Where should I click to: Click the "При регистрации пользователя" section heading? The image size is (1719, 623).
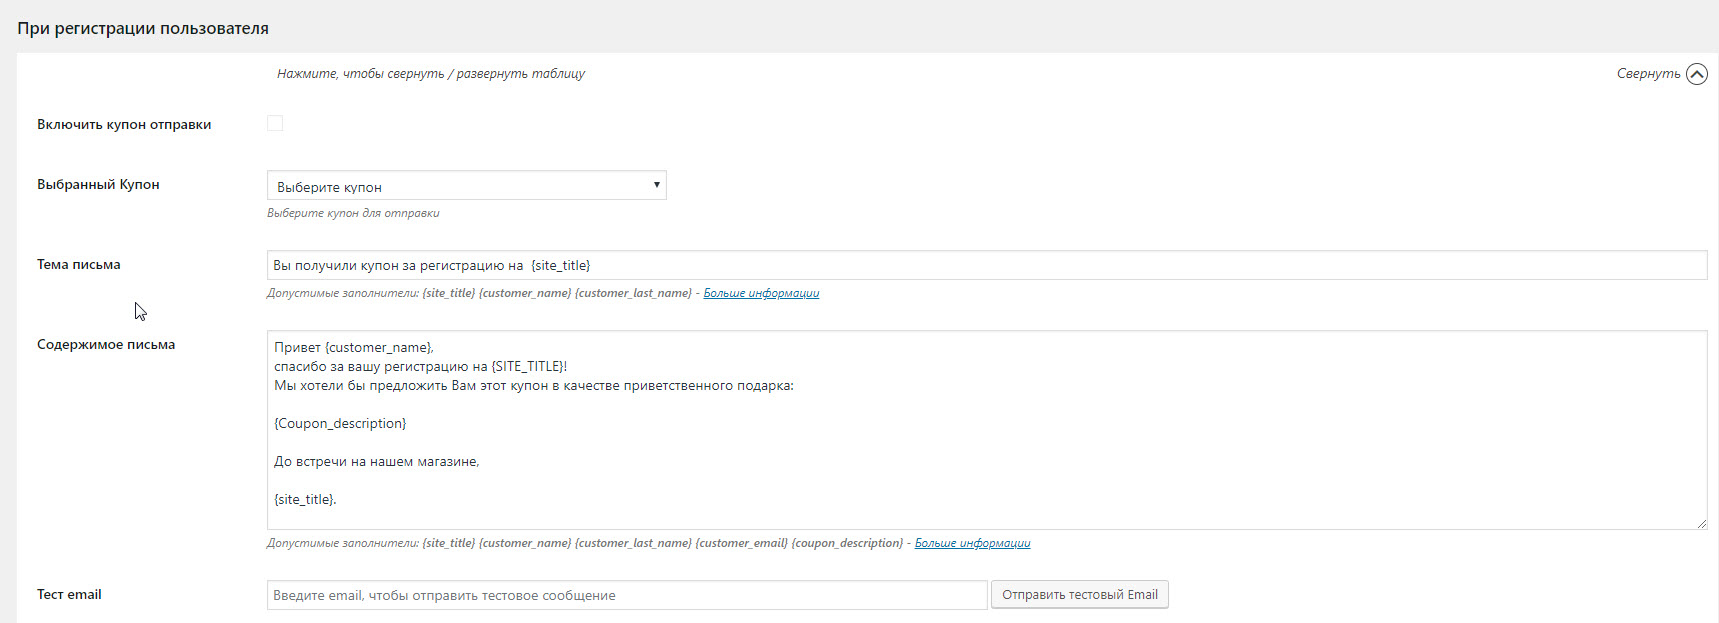coord(143,28)
